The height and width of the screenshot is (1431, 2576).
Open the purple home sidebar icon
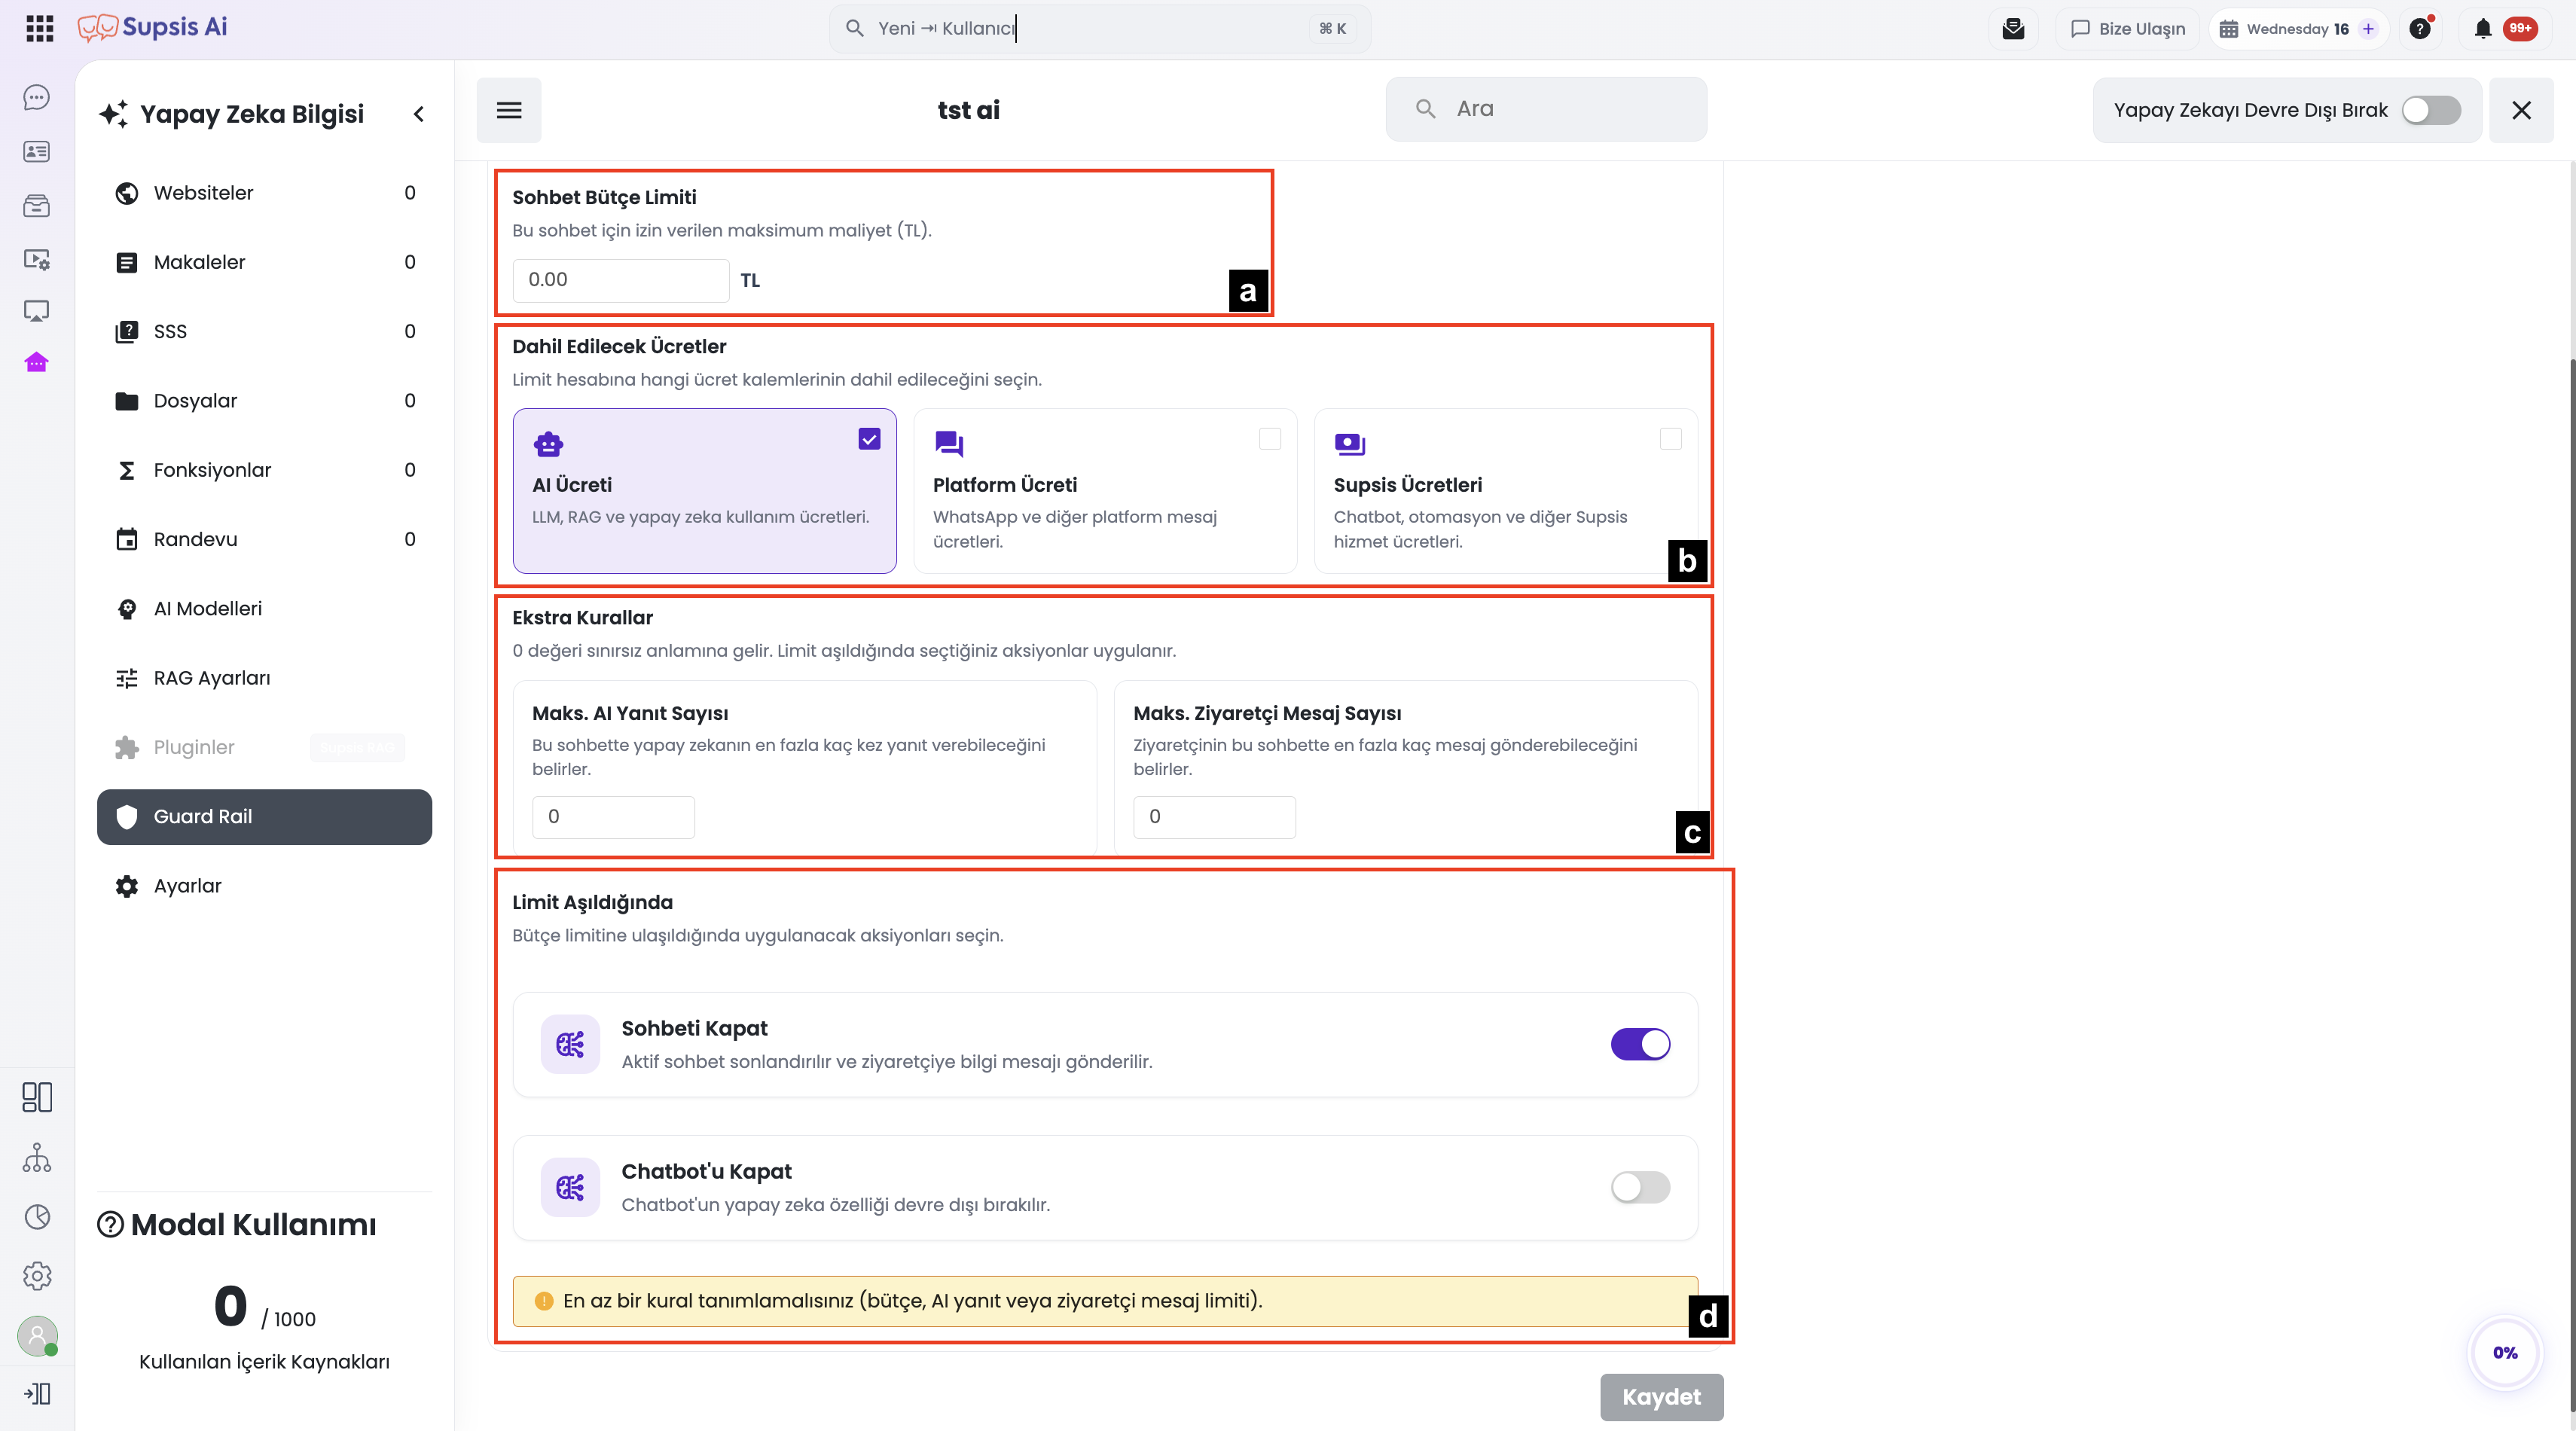(x=37, y=362)
